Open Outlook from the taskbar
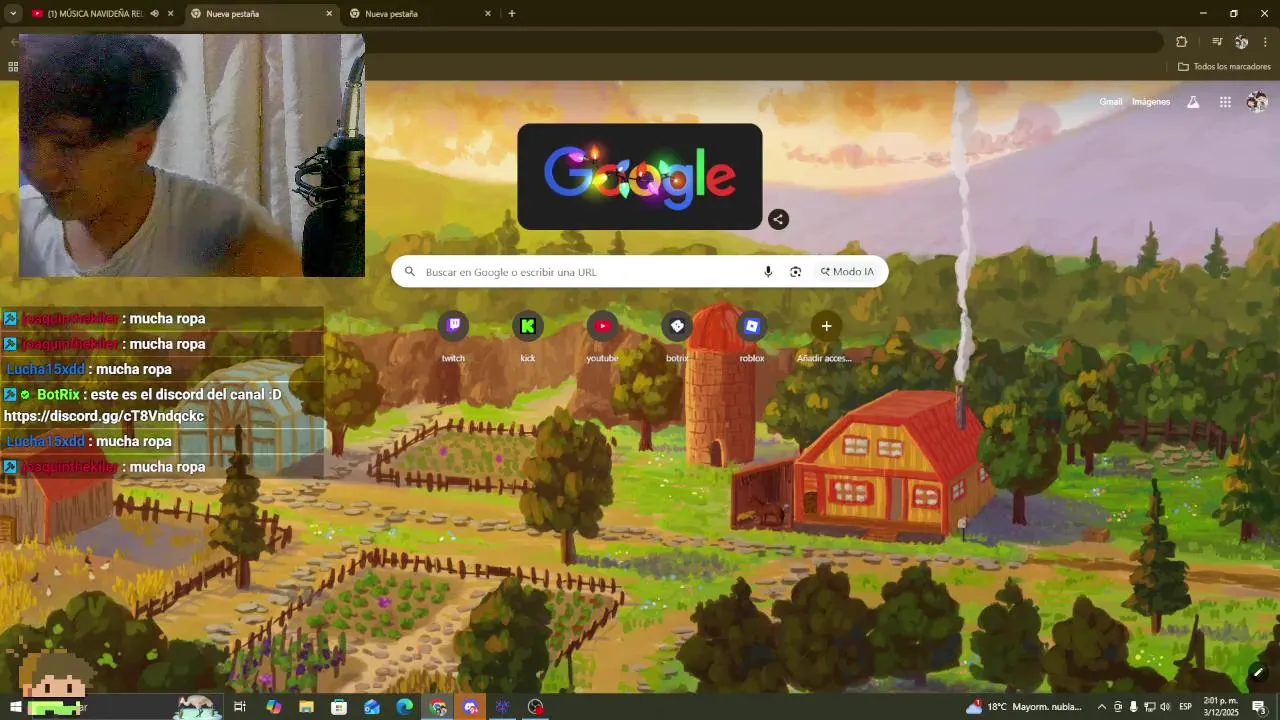The image size is (1280, 720). coord(372,707)
